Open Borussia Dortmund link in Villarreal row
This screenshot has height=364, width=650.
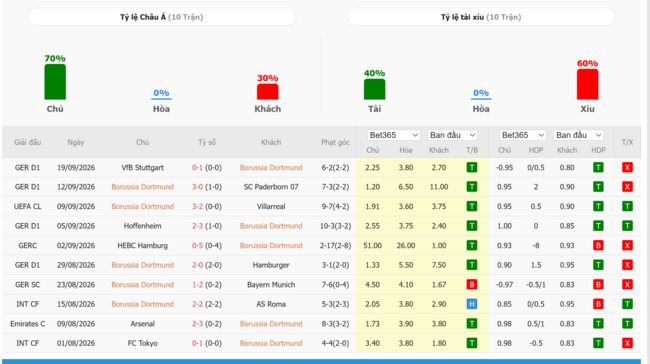coord(142,206)
